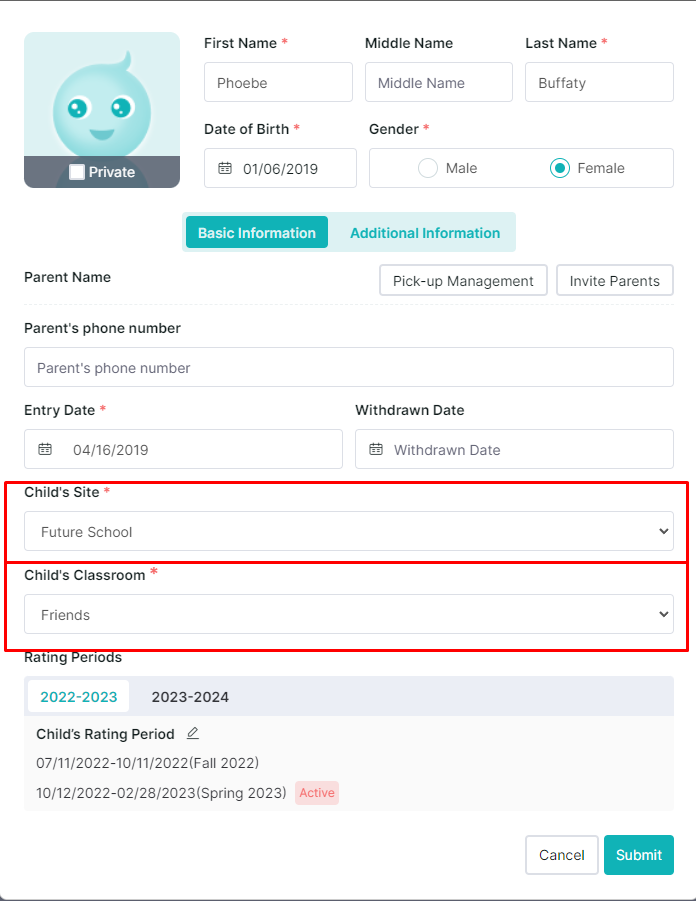Toggle the Private checkbox on avatar
Viewport: 696px width, 901px height.
[x=77, y=172]
